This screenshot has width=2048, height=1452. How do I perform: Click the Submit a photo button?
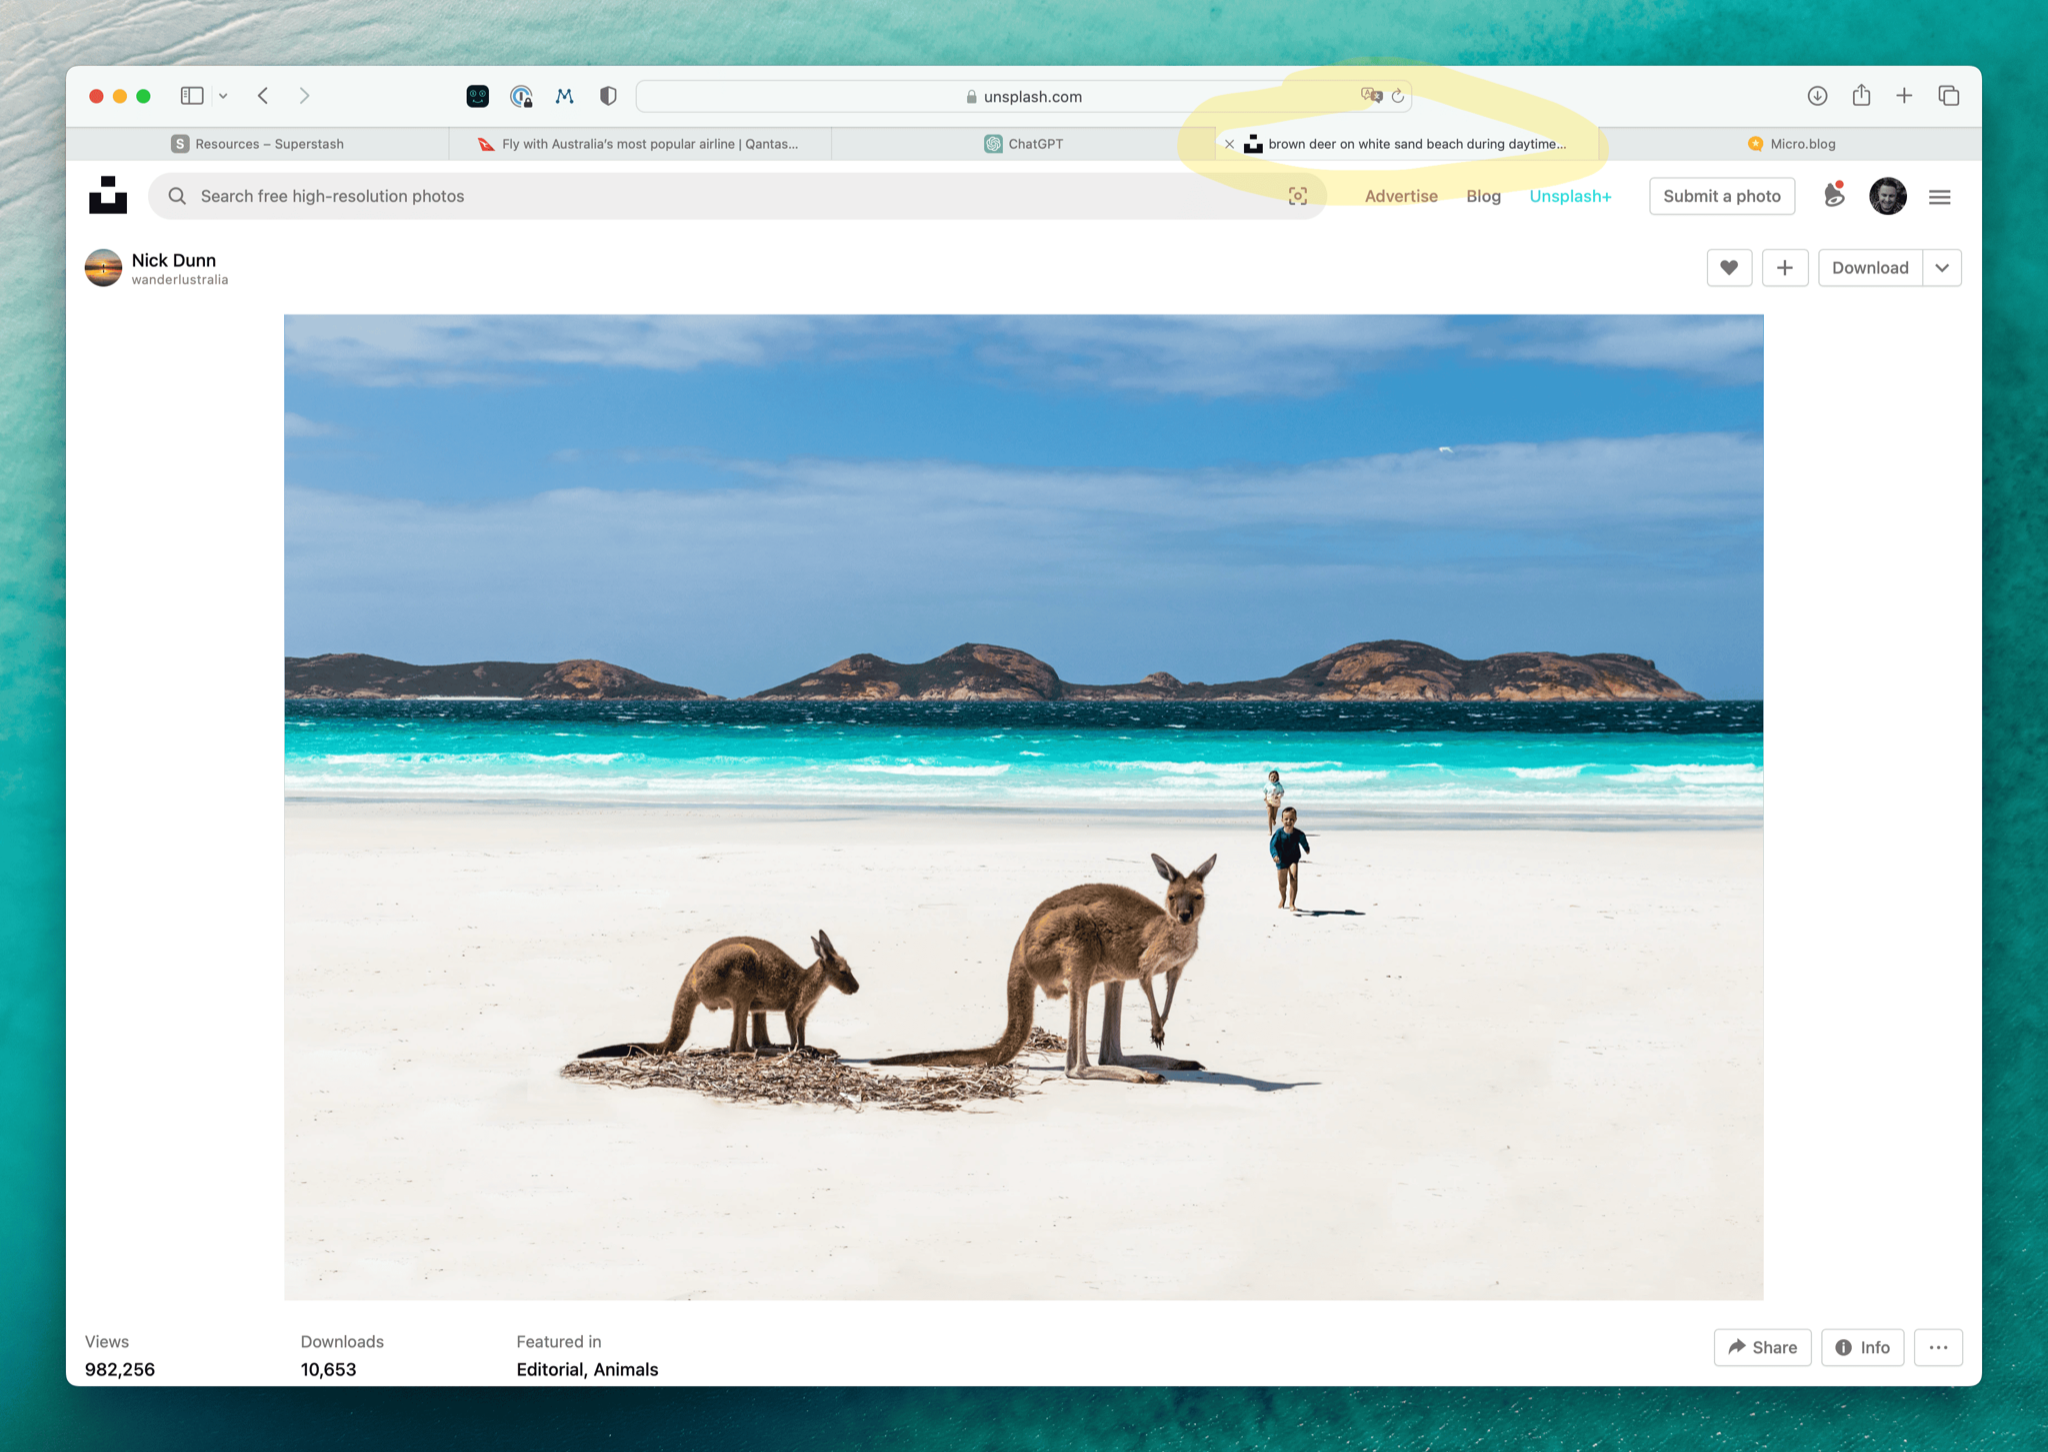point(1721,196)
